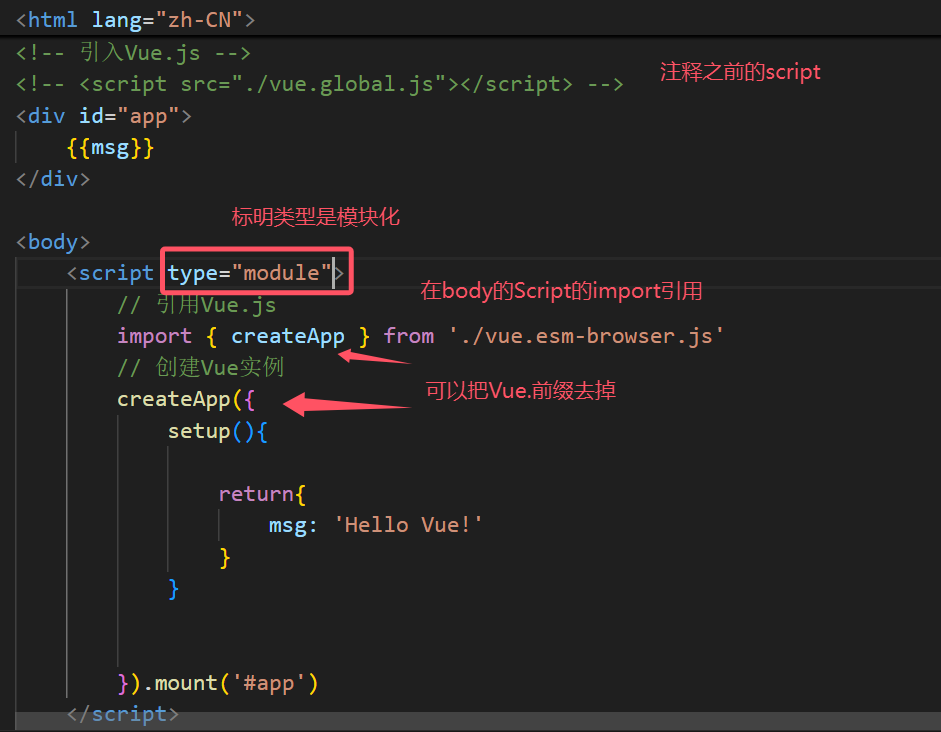Click the opening <script tag name

(x=110, y=274)
